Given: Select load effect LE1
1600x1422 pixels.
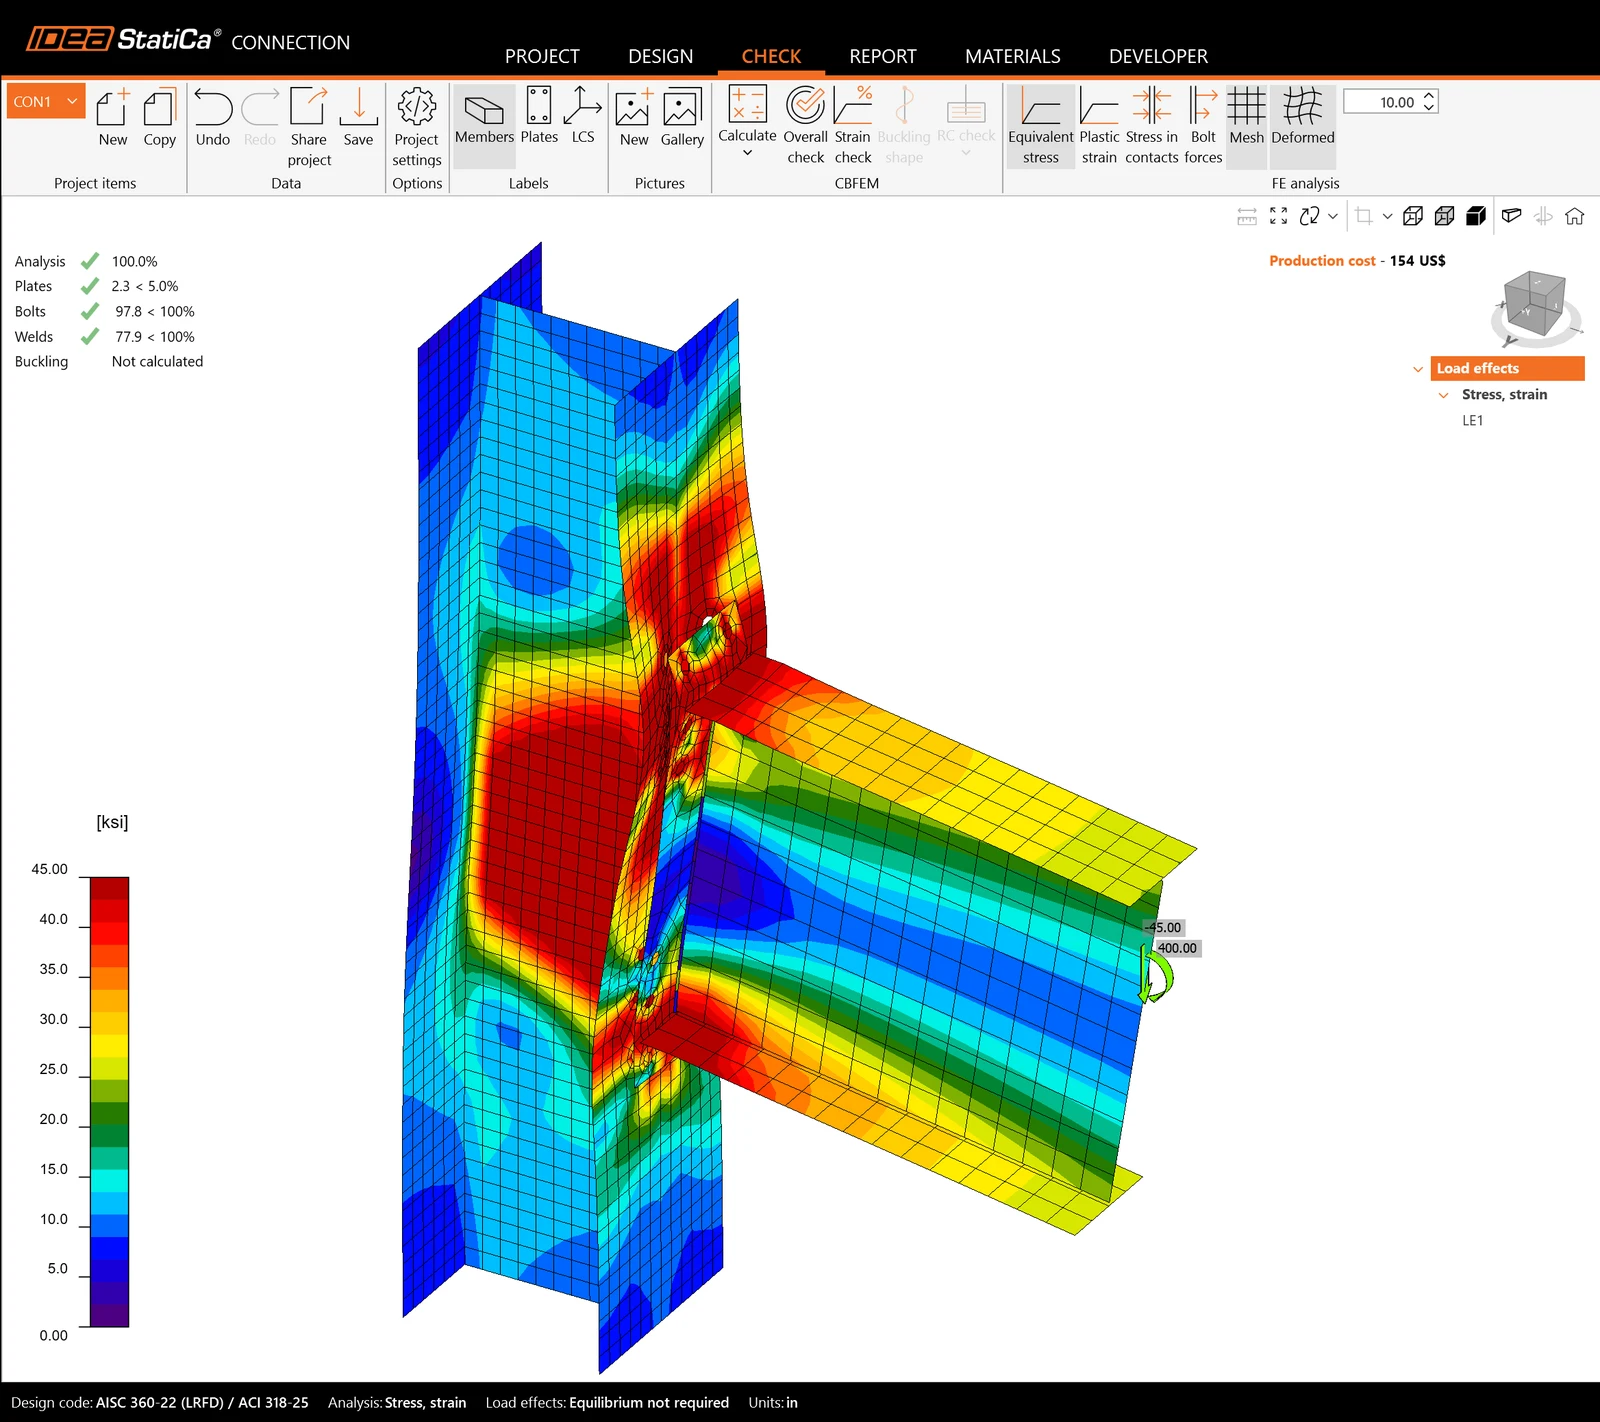Looking at the screenshot, I should [x=1472, y=421].
